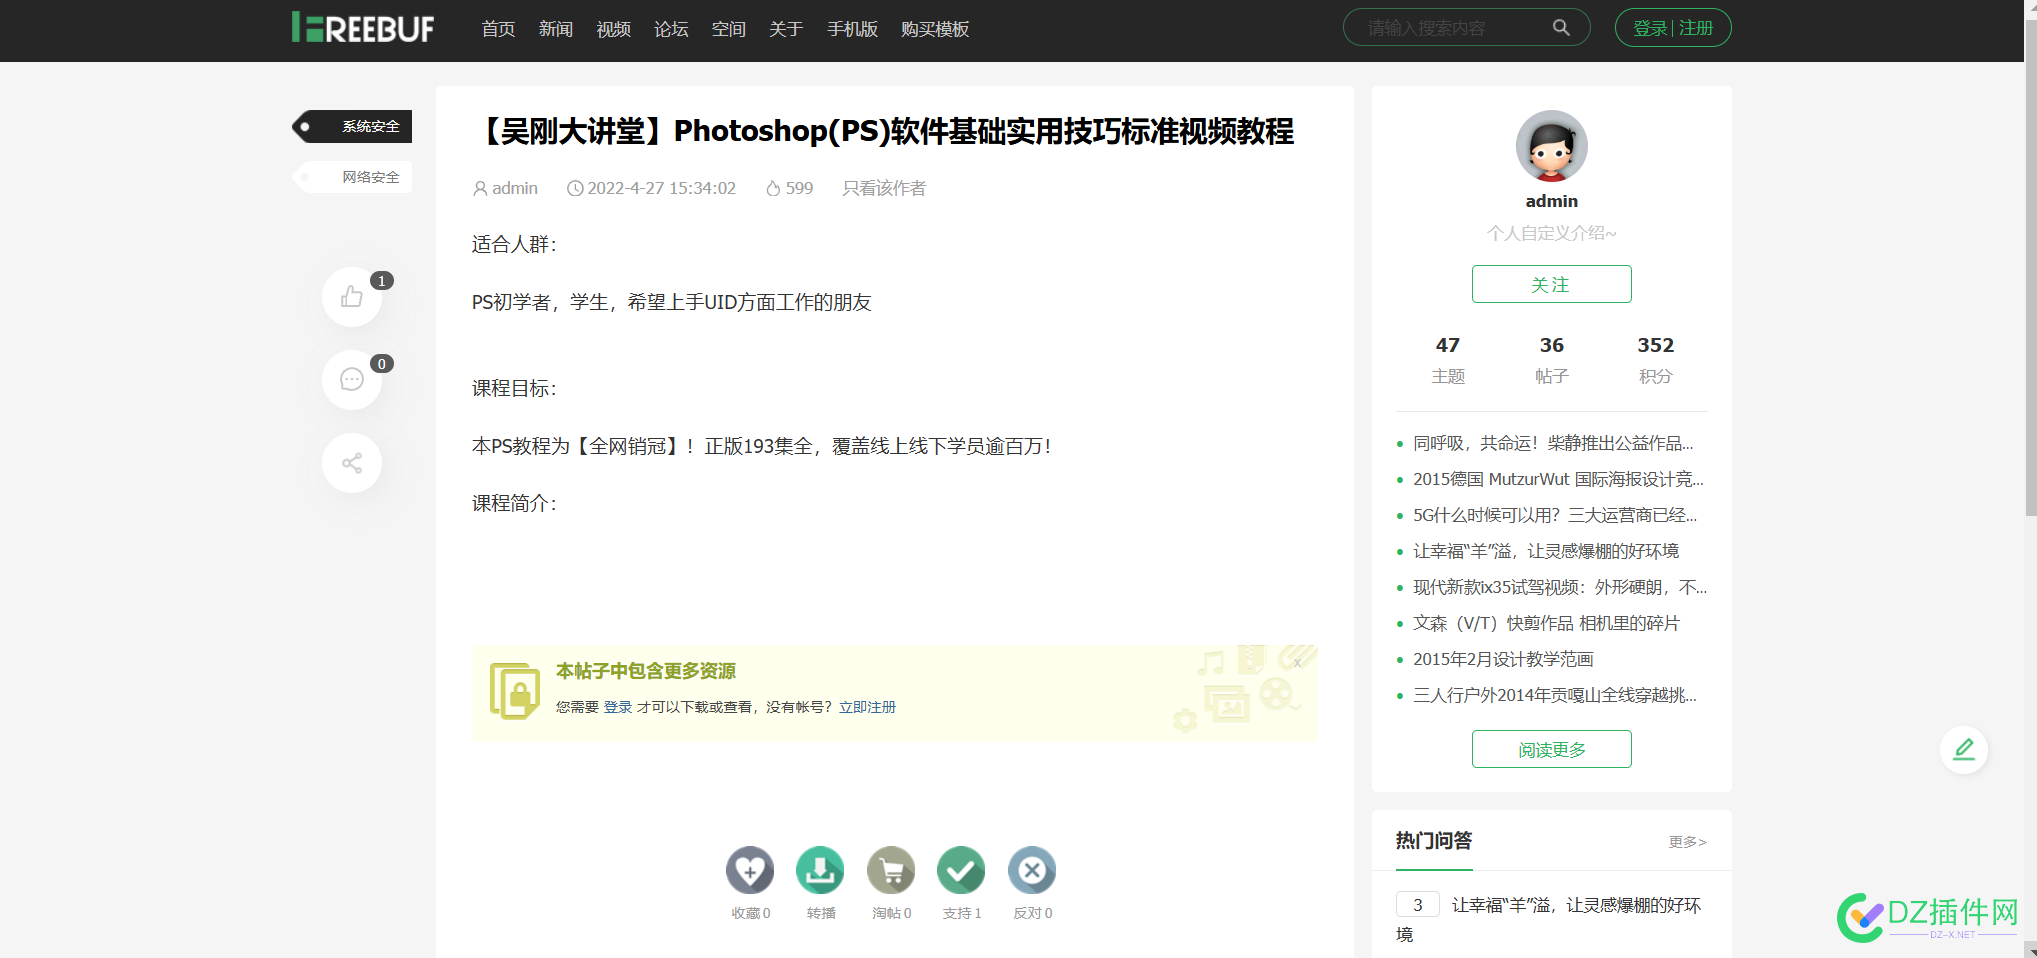Click the 阅读更多 button
Screen dimensions: 2037x958
(1552, 749)
